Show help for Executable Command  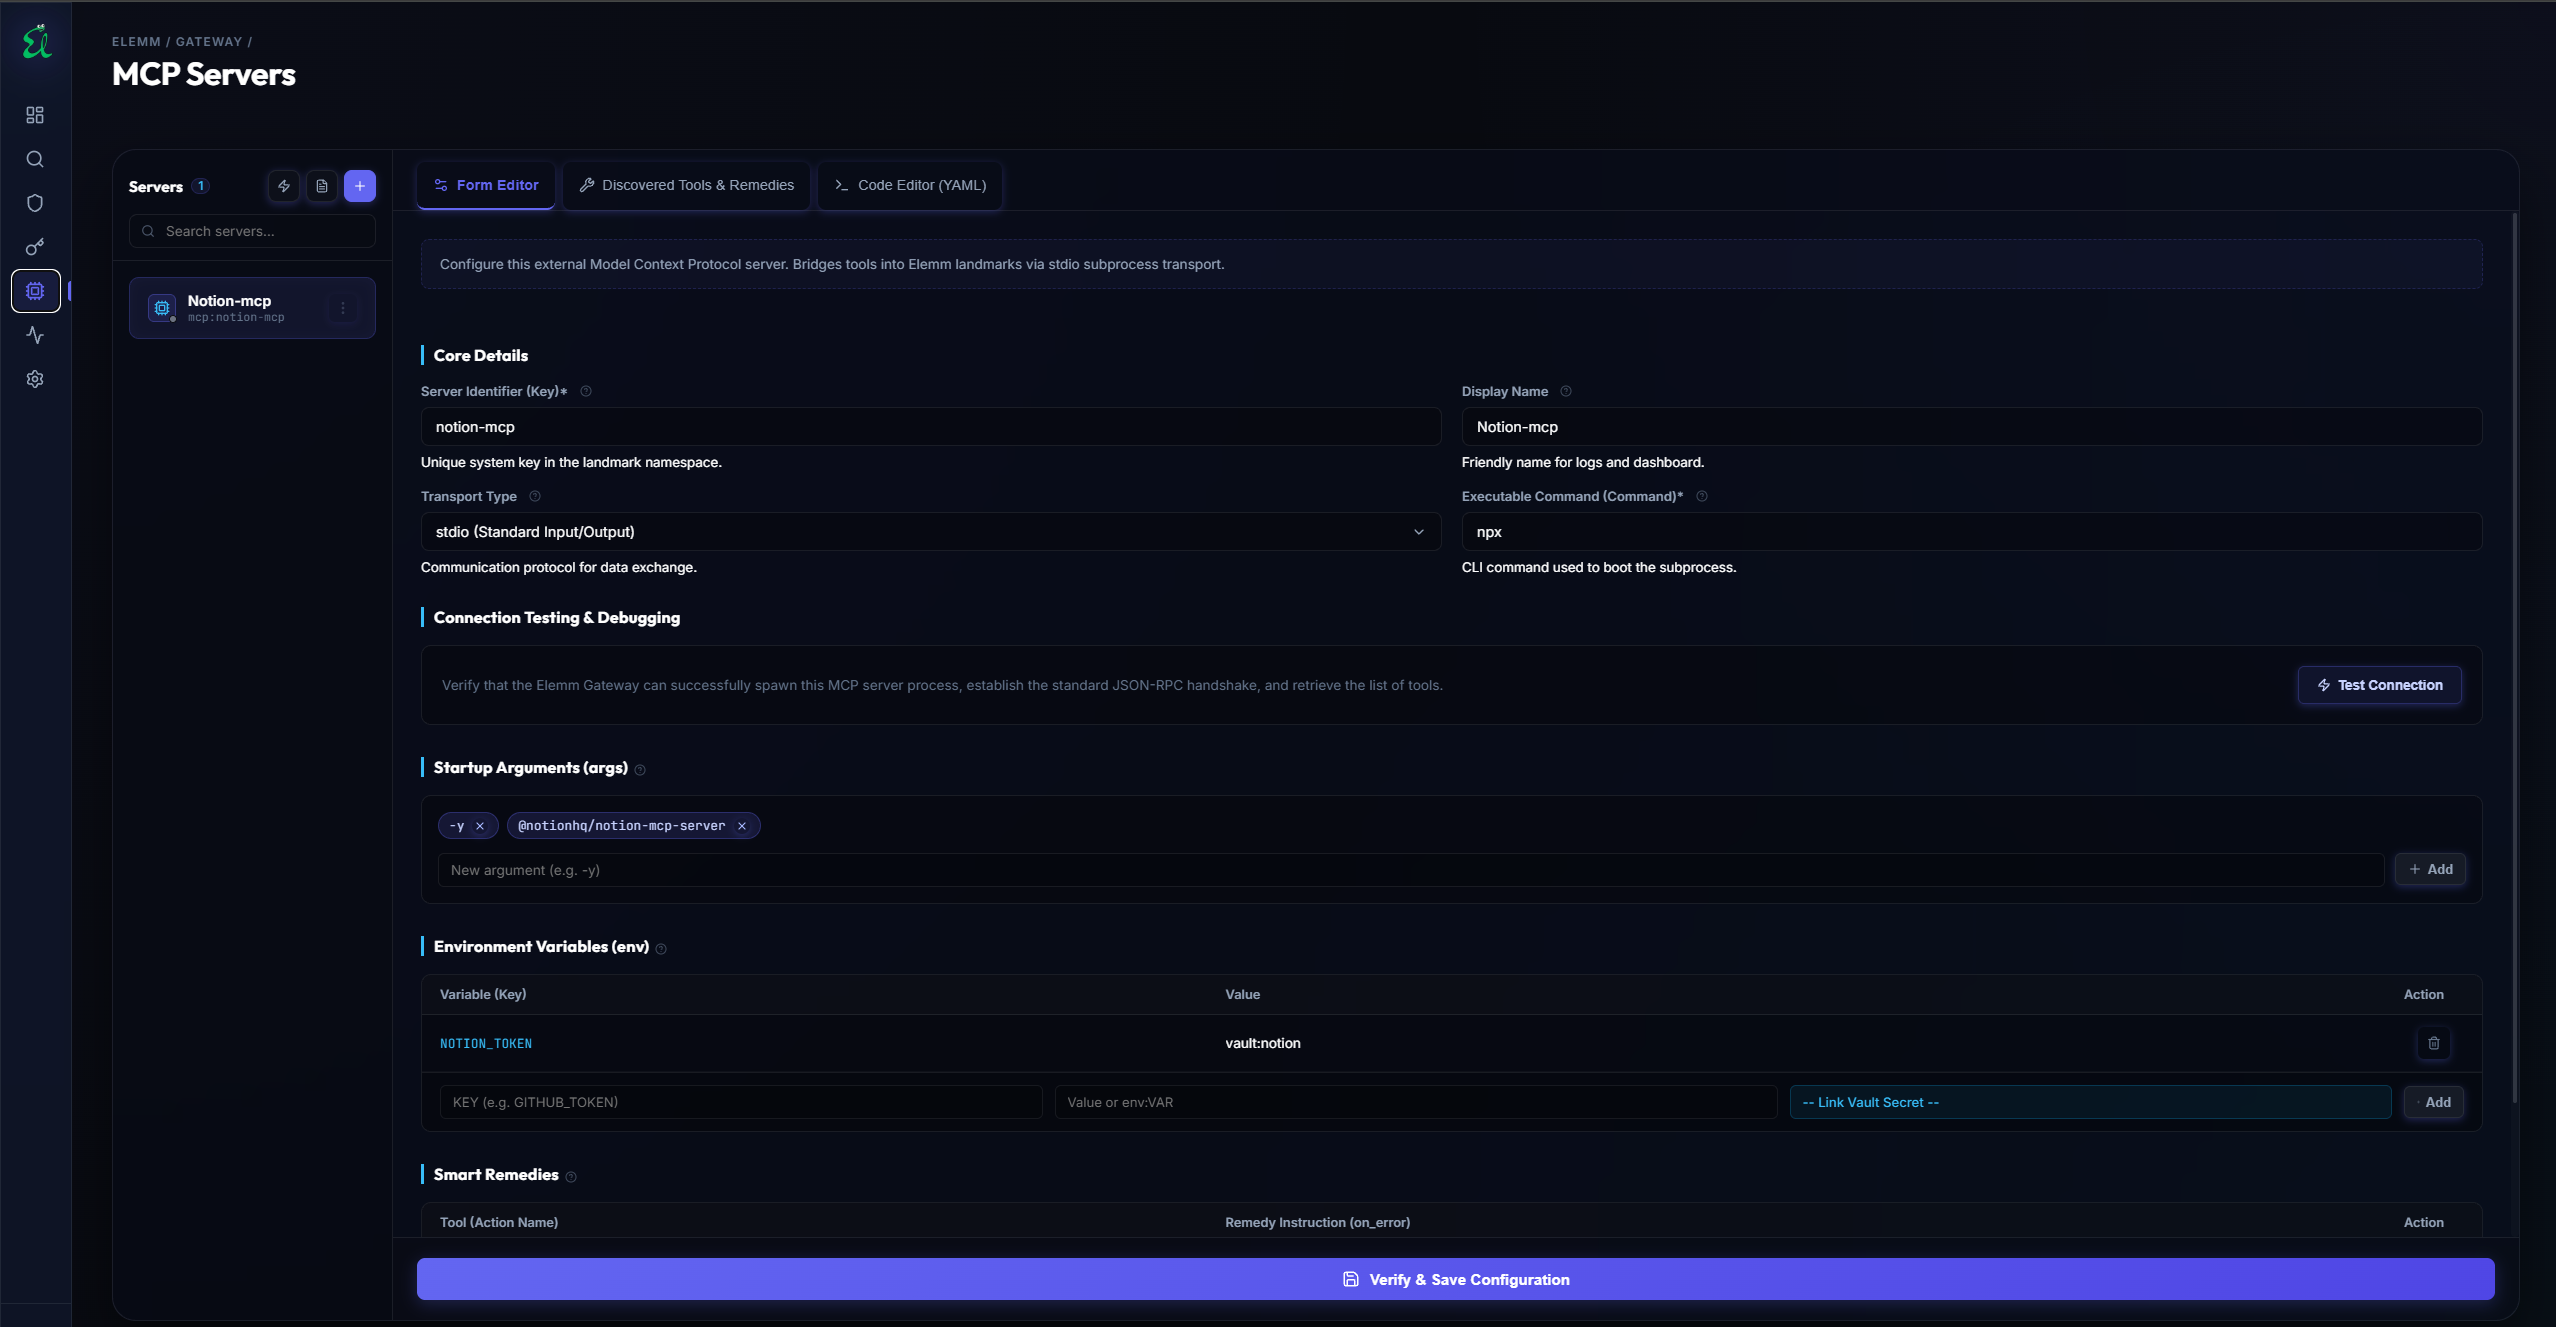(1702, 496)
